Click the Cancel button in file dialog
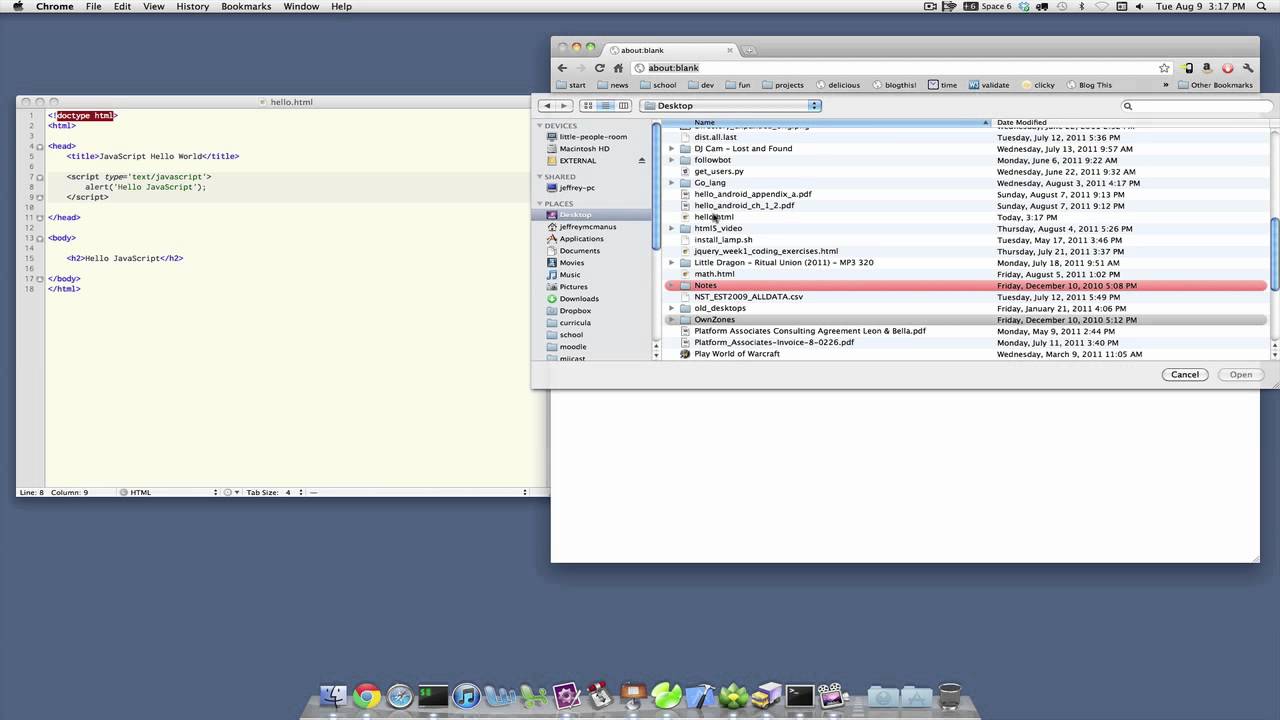This screenshot has width=1280, height=720. pos(1185,375)
